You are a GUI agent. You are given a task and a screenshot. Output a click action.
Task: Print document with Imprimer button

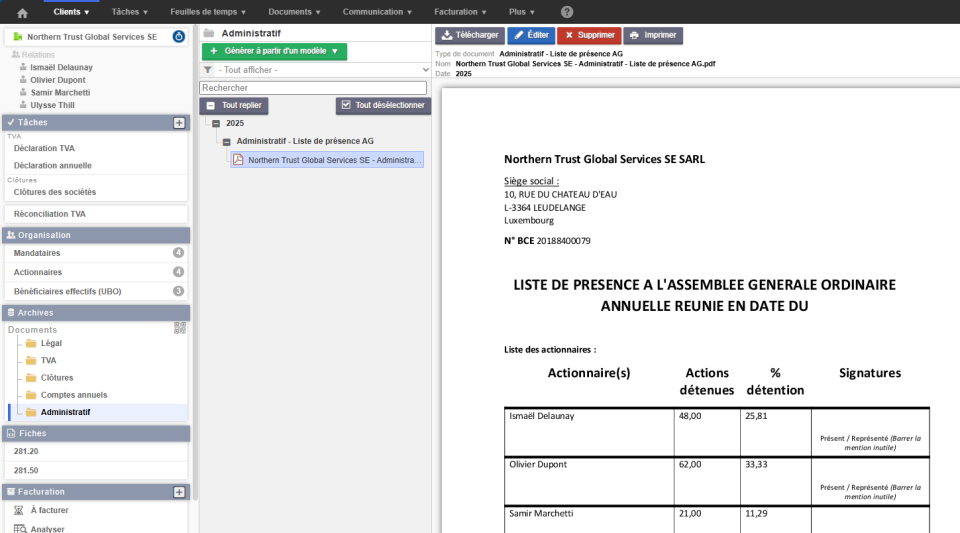653,35
